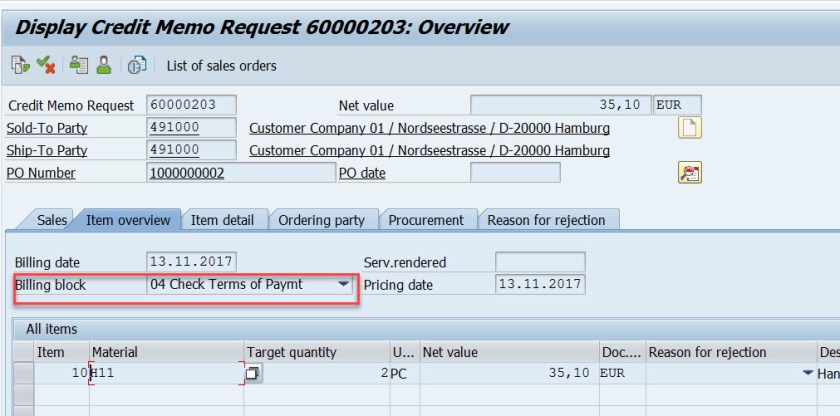Select row of item 10 via row selector
The width and height of the screenshot is (840, 416).
pos(24,373)
